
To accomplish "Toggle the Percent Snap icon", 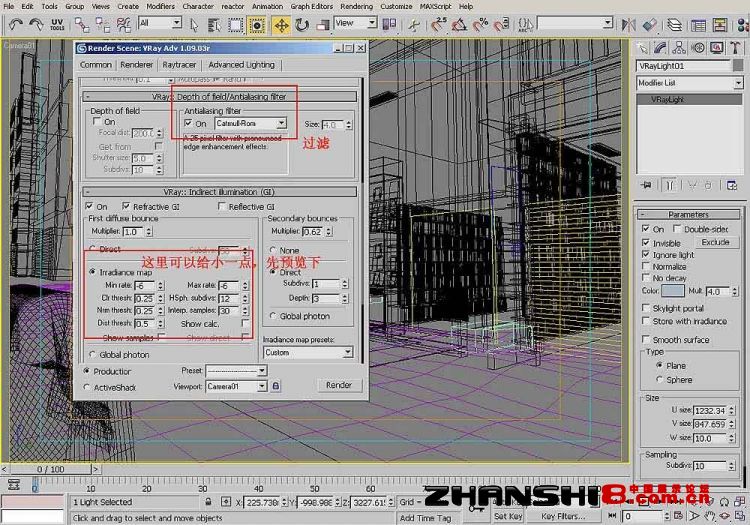I will tap(480, 24).
